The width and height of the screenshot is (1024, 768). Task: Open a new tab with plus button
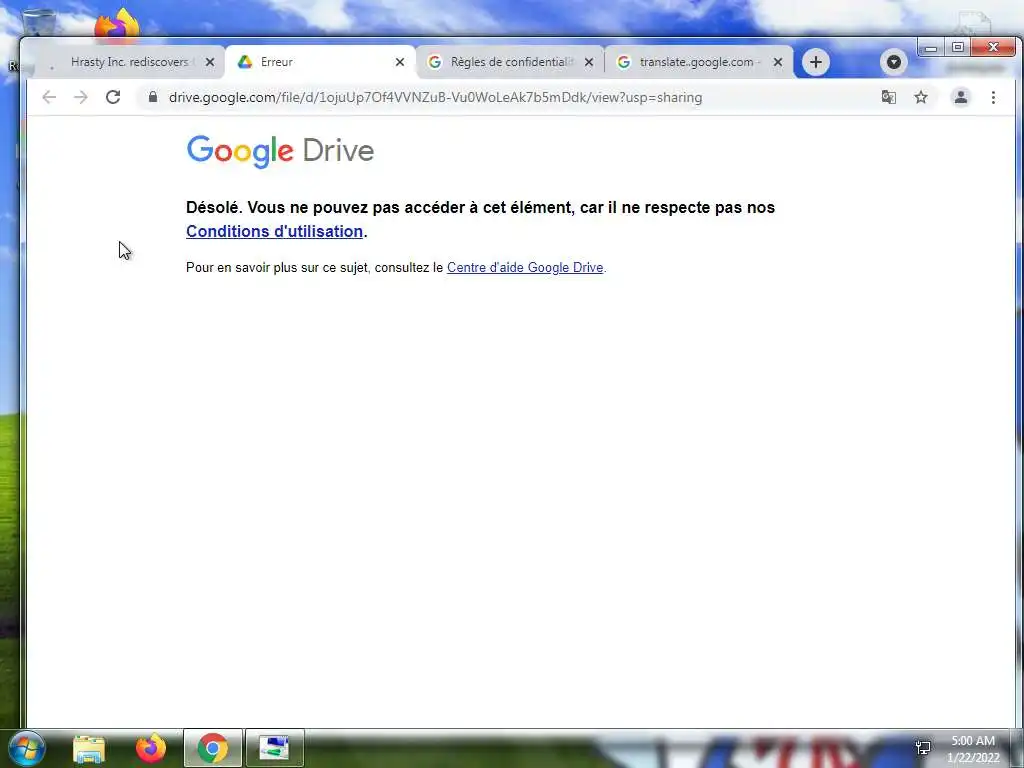coord(816,62)
